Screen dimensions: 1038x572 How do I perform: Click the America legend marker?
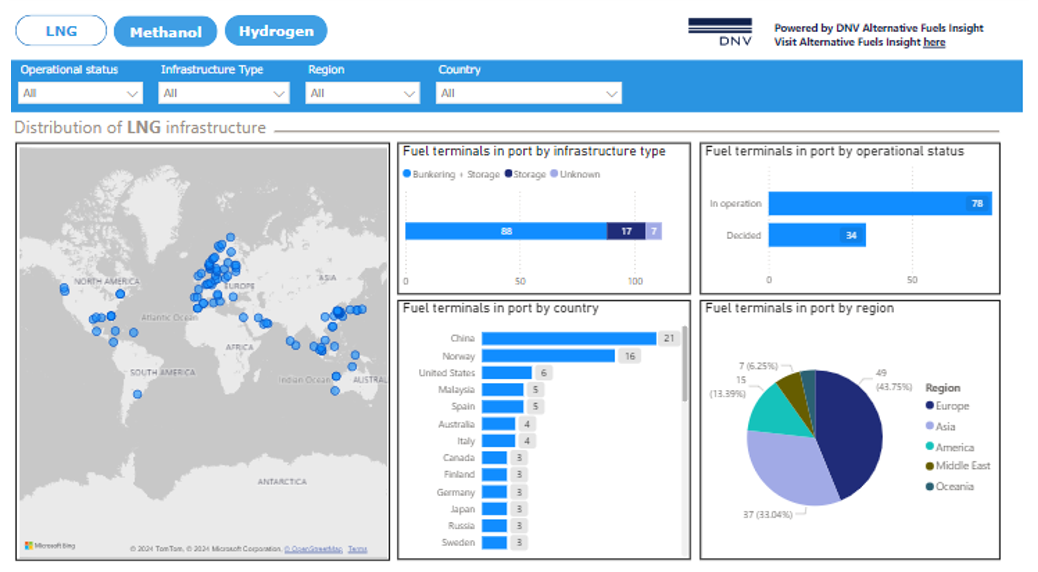tap(930, 447)
